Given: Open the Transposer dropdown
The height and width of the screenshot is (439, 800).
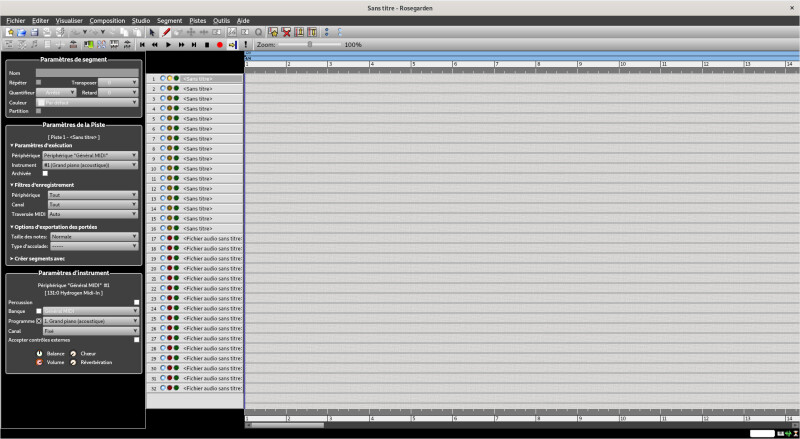Looking at the screenshot, I should pos(118,82).
